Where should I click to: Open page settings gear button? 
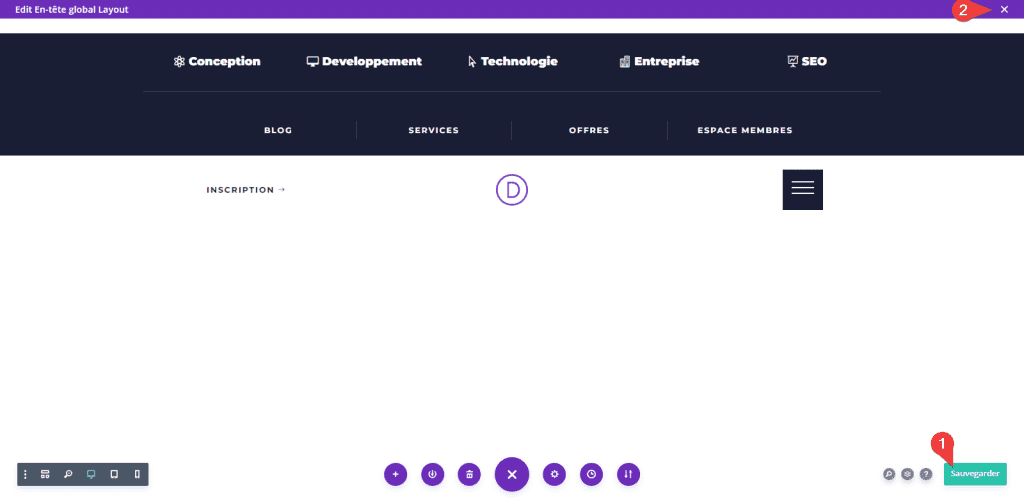coord(554,475)
